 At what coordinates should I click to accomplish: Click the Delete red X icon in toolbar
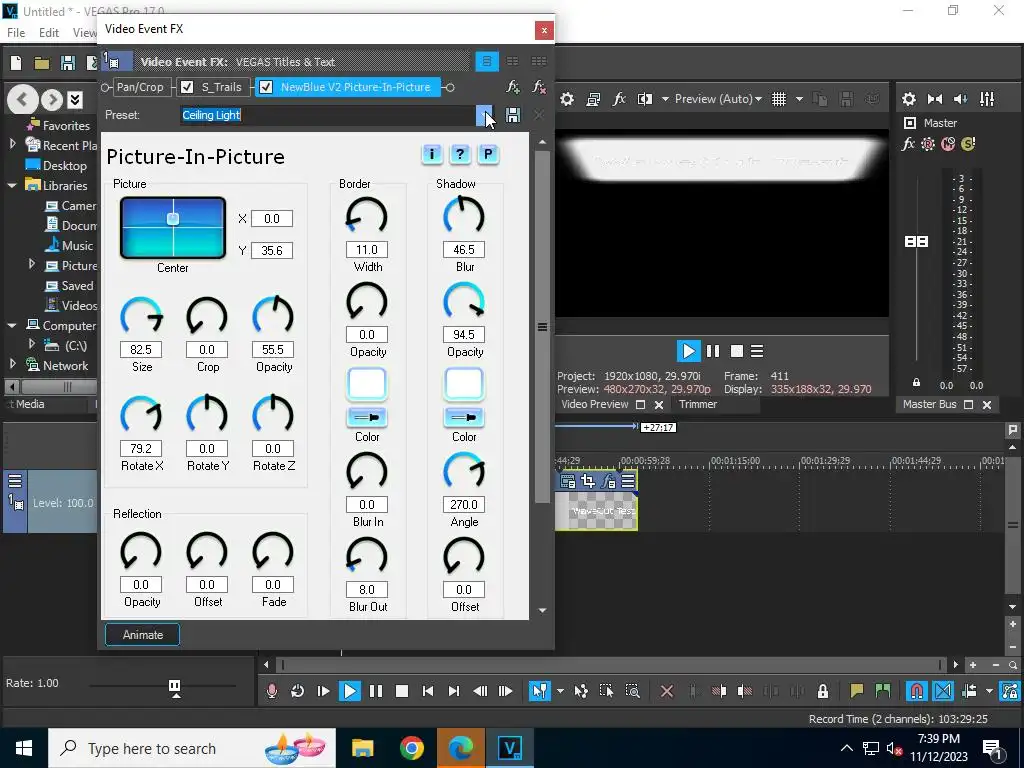pos(667,691)
